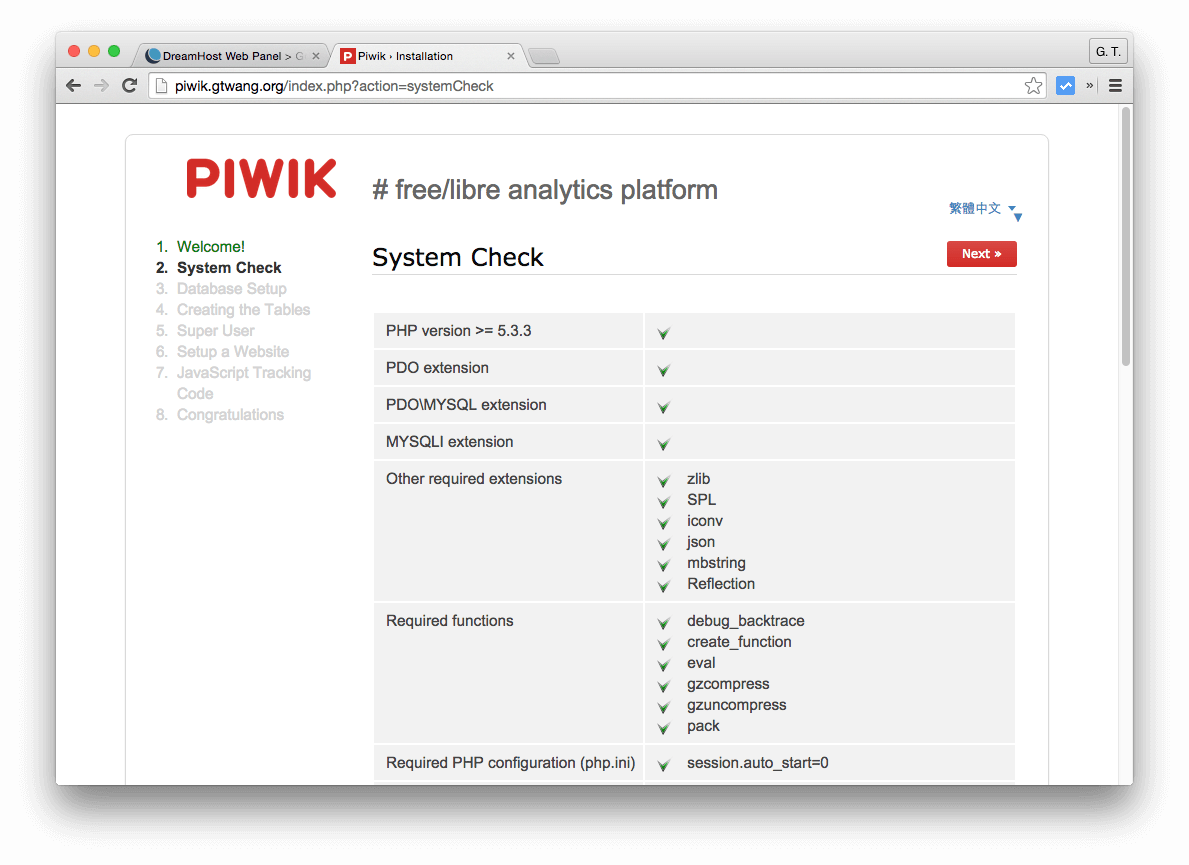Click the browser forward arrow
Screen dimensions: 1189x865
click(x=101, y=86)
